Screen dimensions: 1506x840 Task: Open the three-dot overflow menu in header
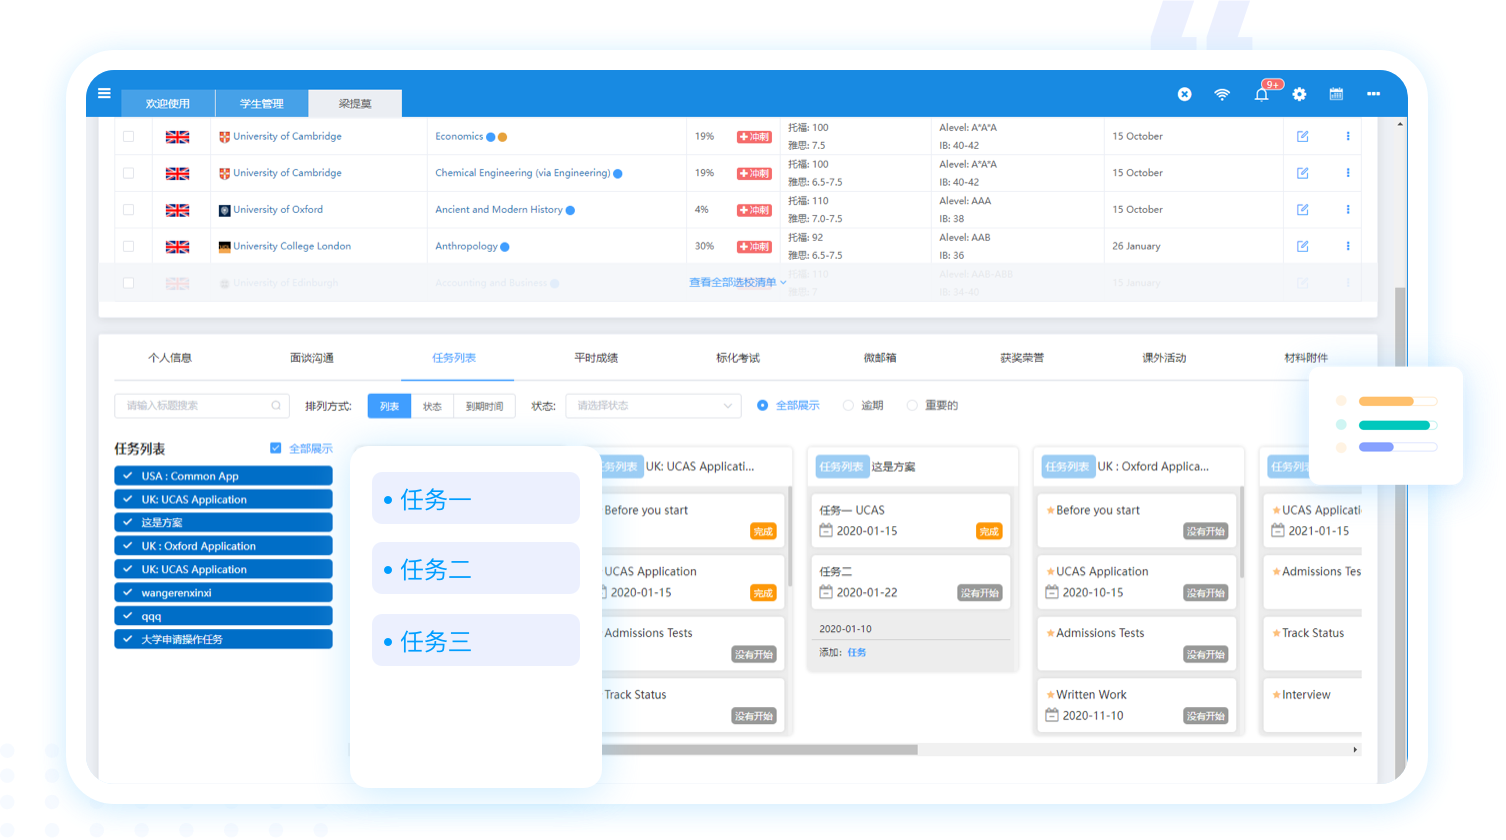[x=1373, y=94]
